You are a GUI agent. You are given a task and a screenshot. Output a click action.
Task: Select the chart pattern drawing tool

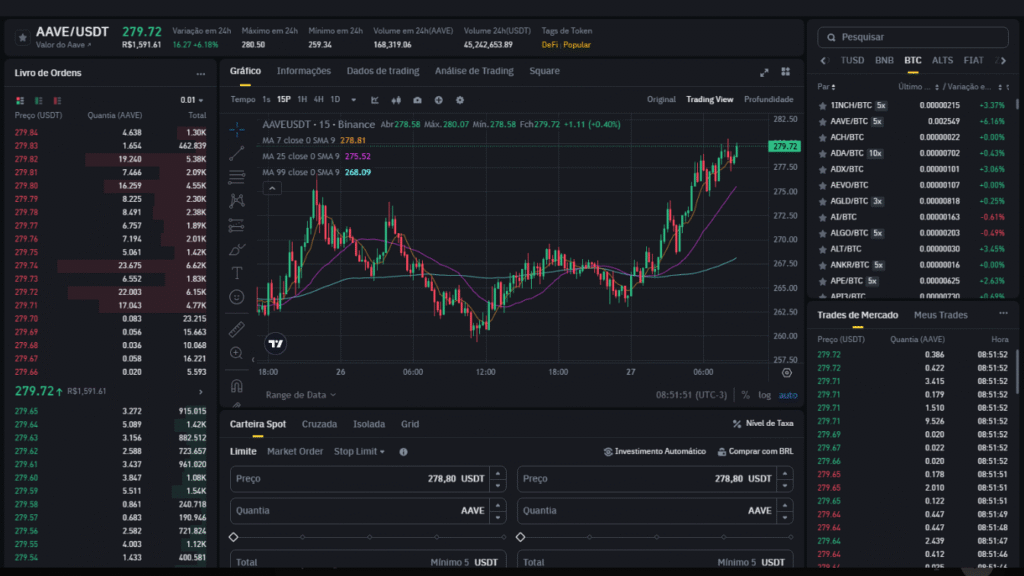236,201
